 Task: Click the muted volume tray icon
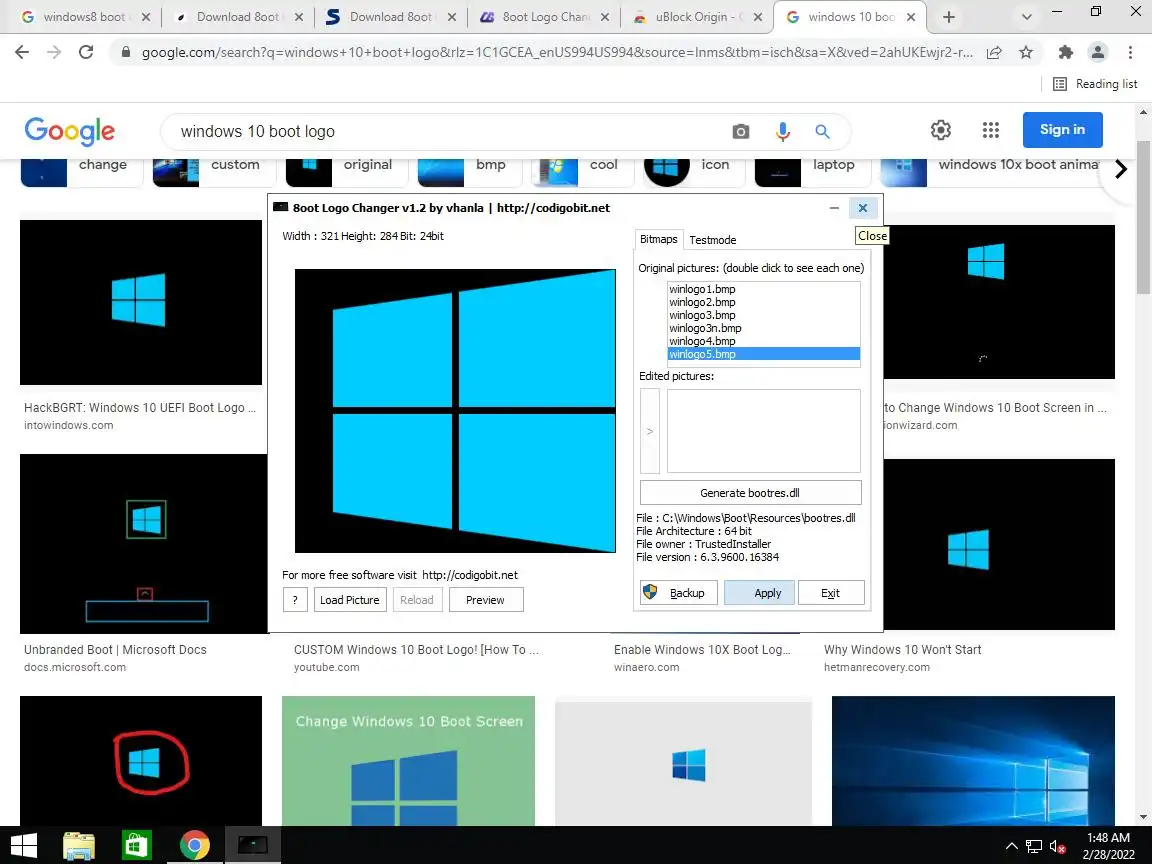click(x=1058, y=846)
